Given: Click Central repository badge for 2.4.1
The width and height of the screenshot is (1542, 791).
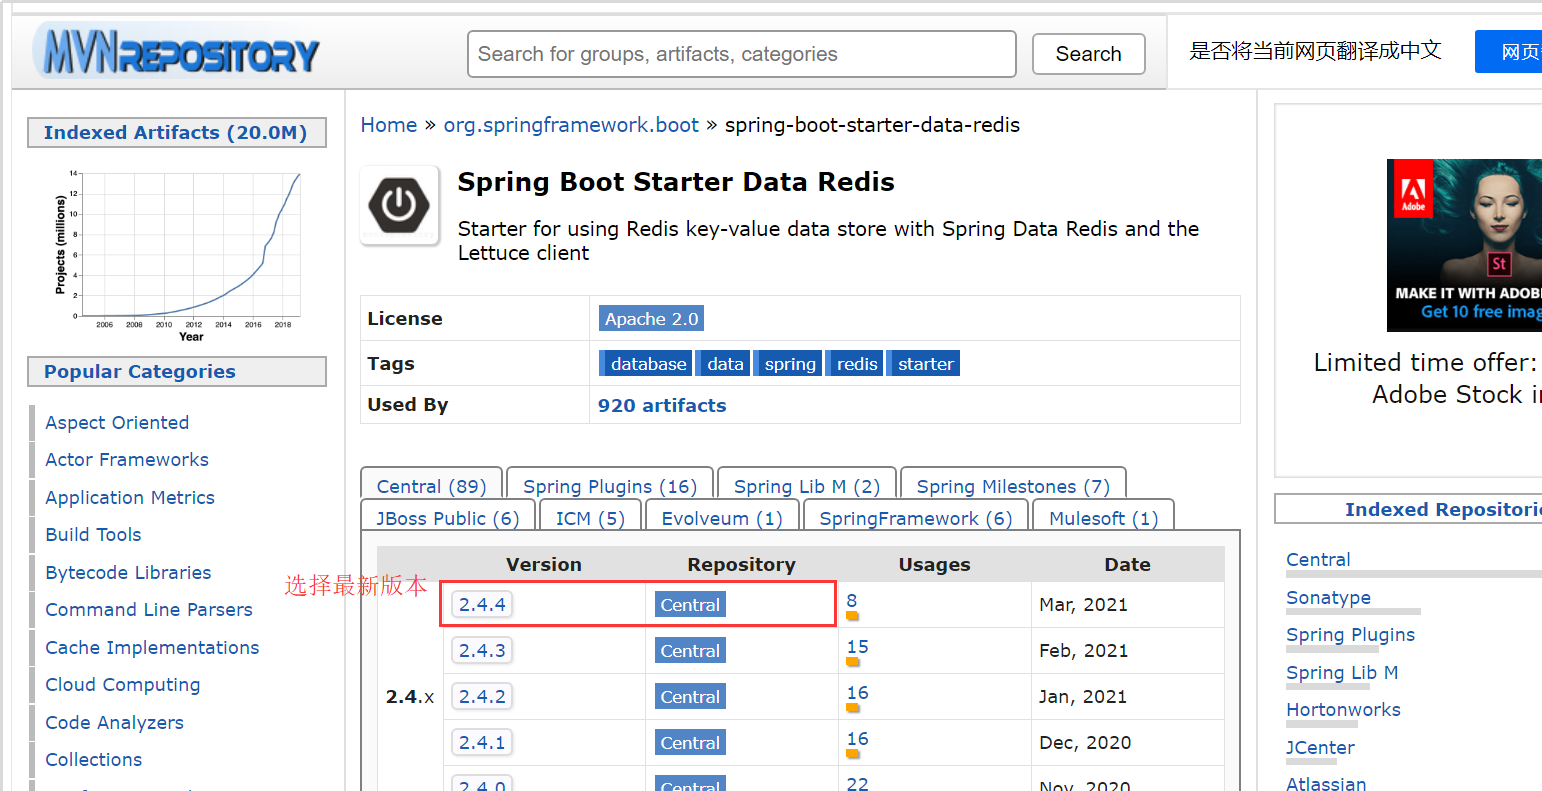Looking at the screenshot, I should pyautogui.click(x=690, y=743).
